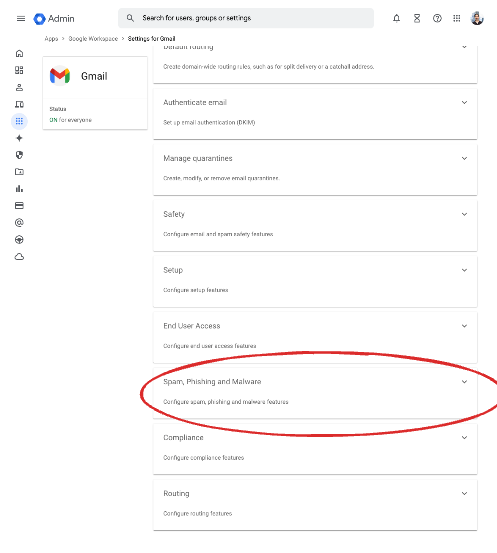Open the Reporting bar chart sidebar icon
Viewport: 497px width, 553px height.
[19, 189]
